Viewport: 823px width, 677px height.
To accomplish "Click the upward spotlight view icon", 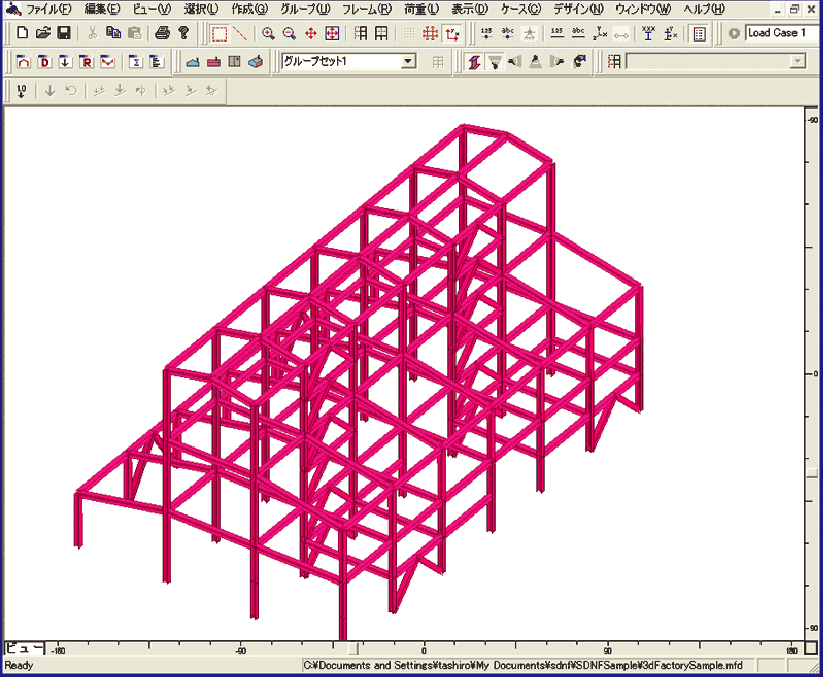I will click(x=536, y=62).
